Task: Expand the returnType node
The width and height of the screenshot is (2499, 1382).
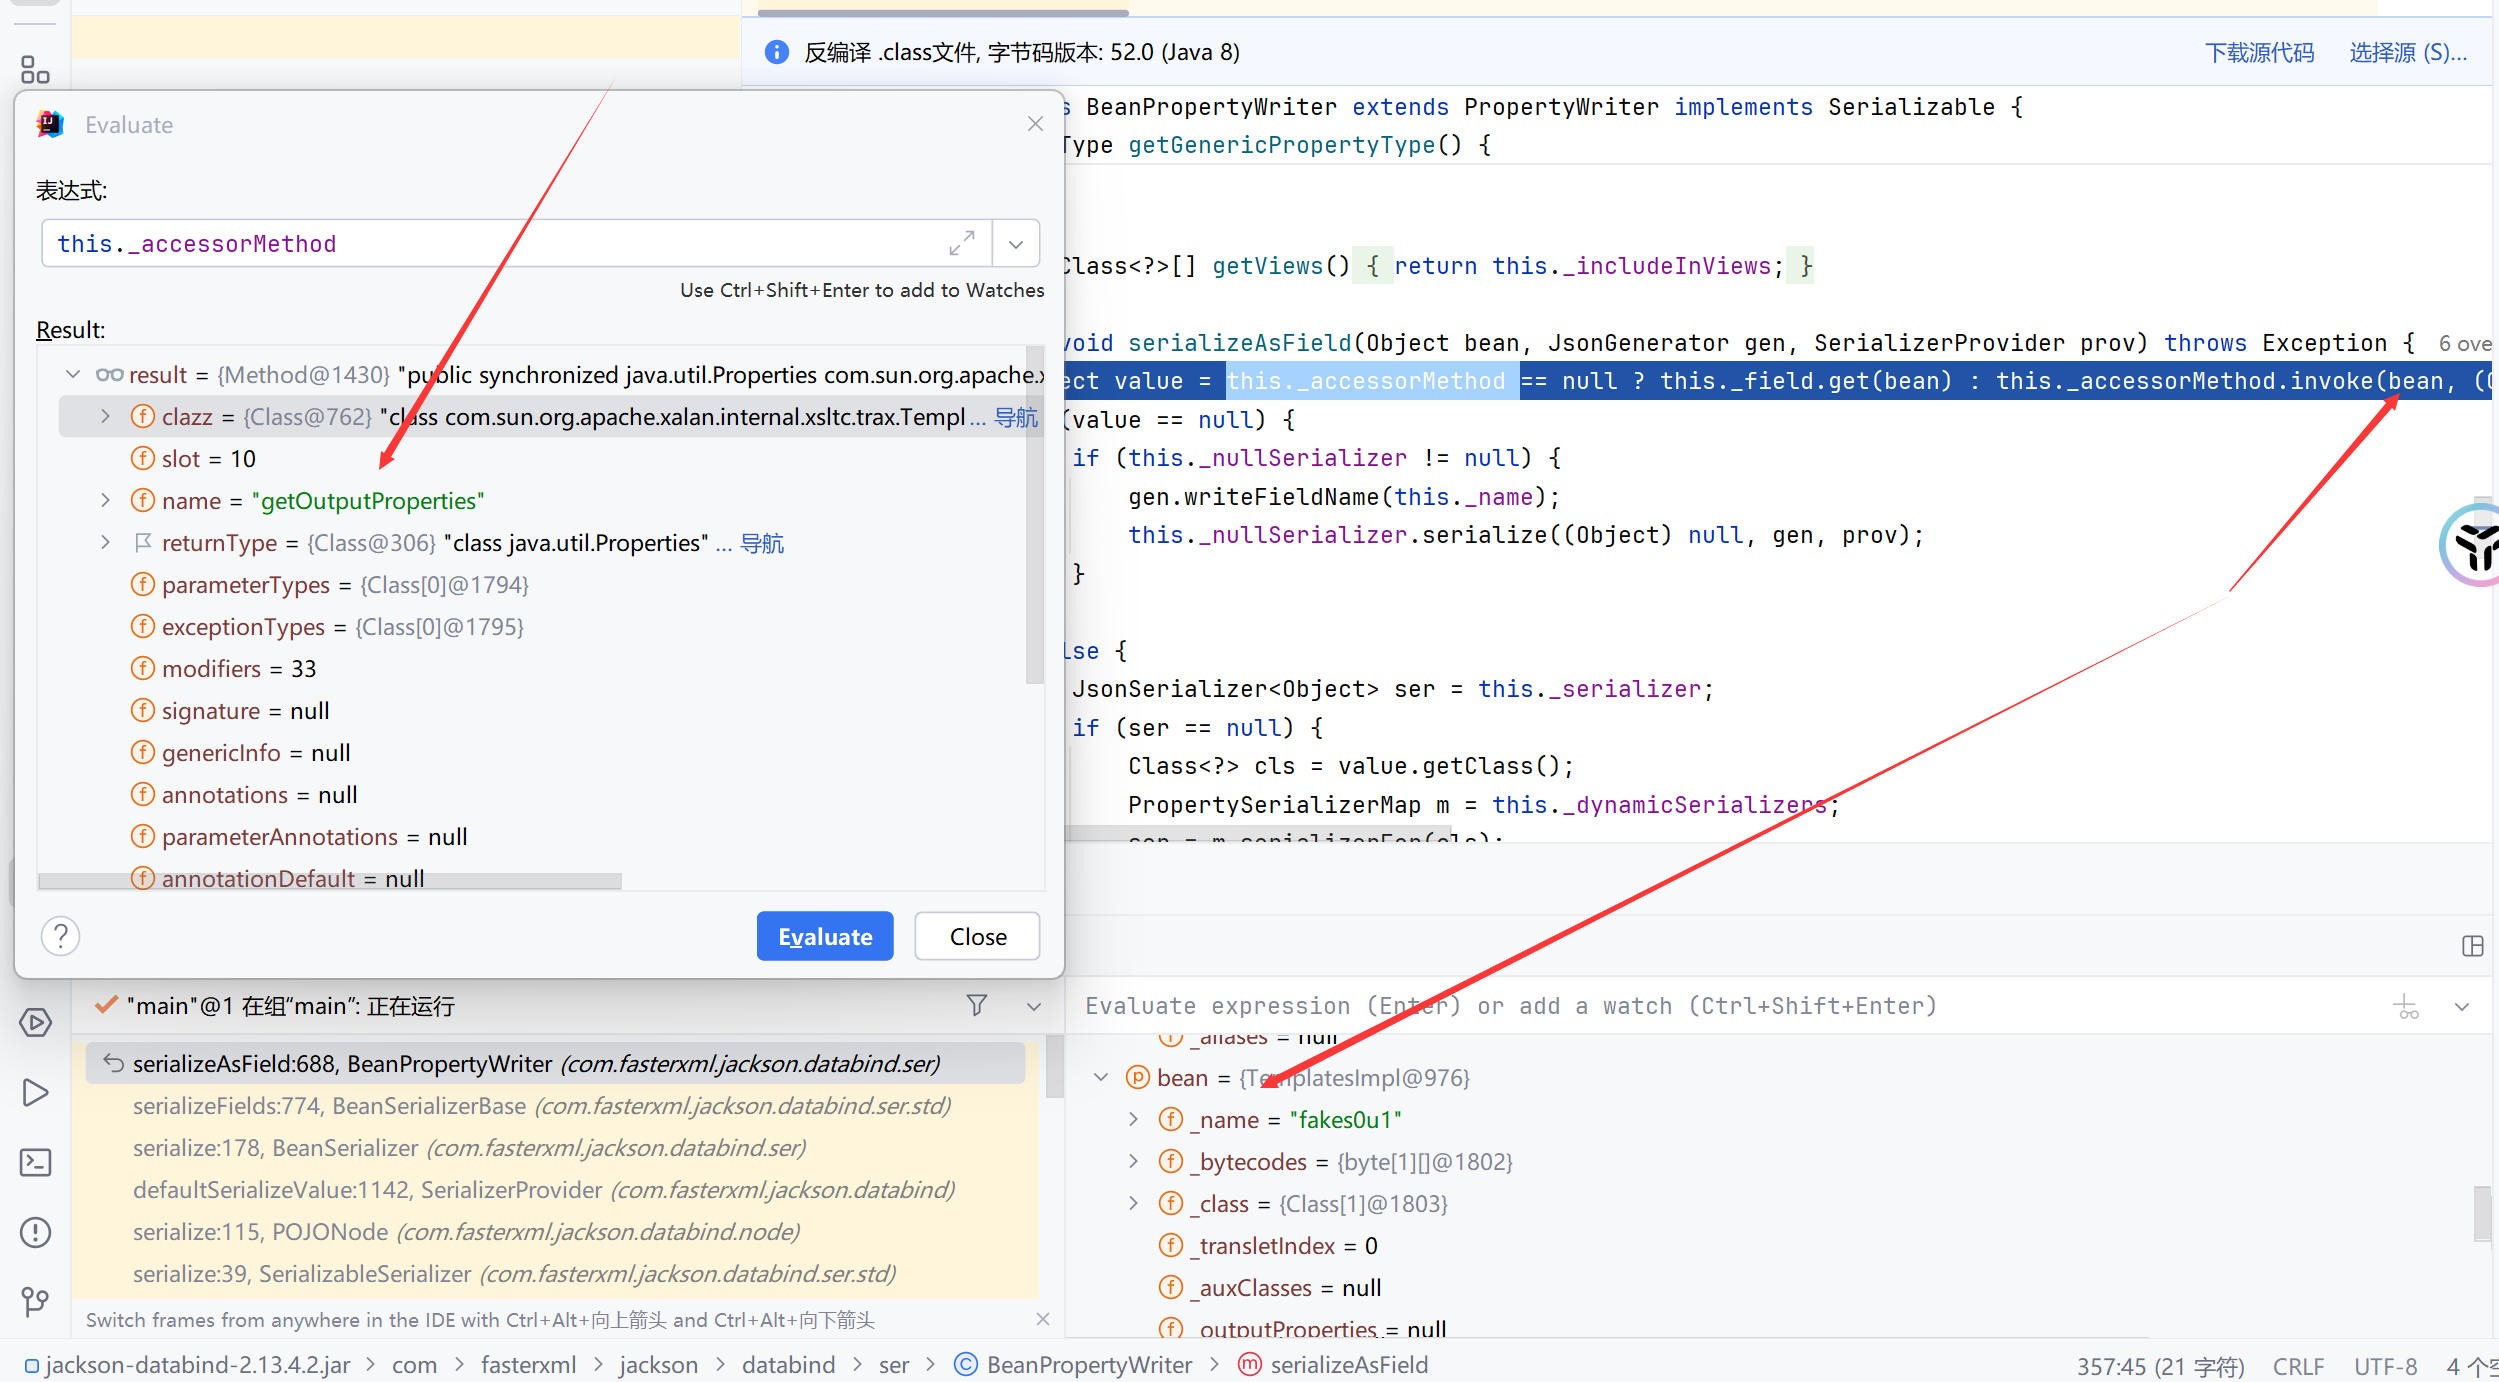Action: point(105,543)
